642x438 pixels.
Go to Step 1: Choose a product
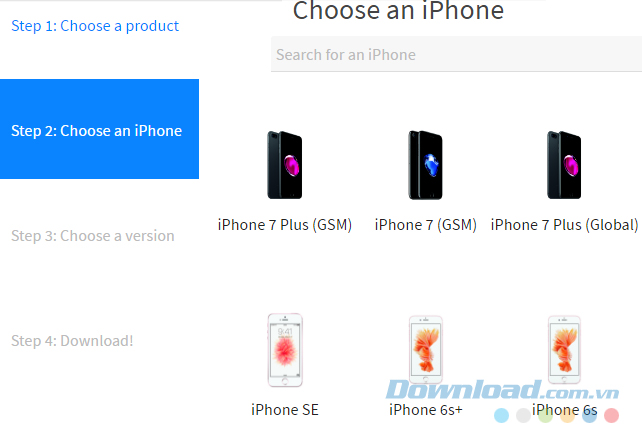click(x=95, y=26)
